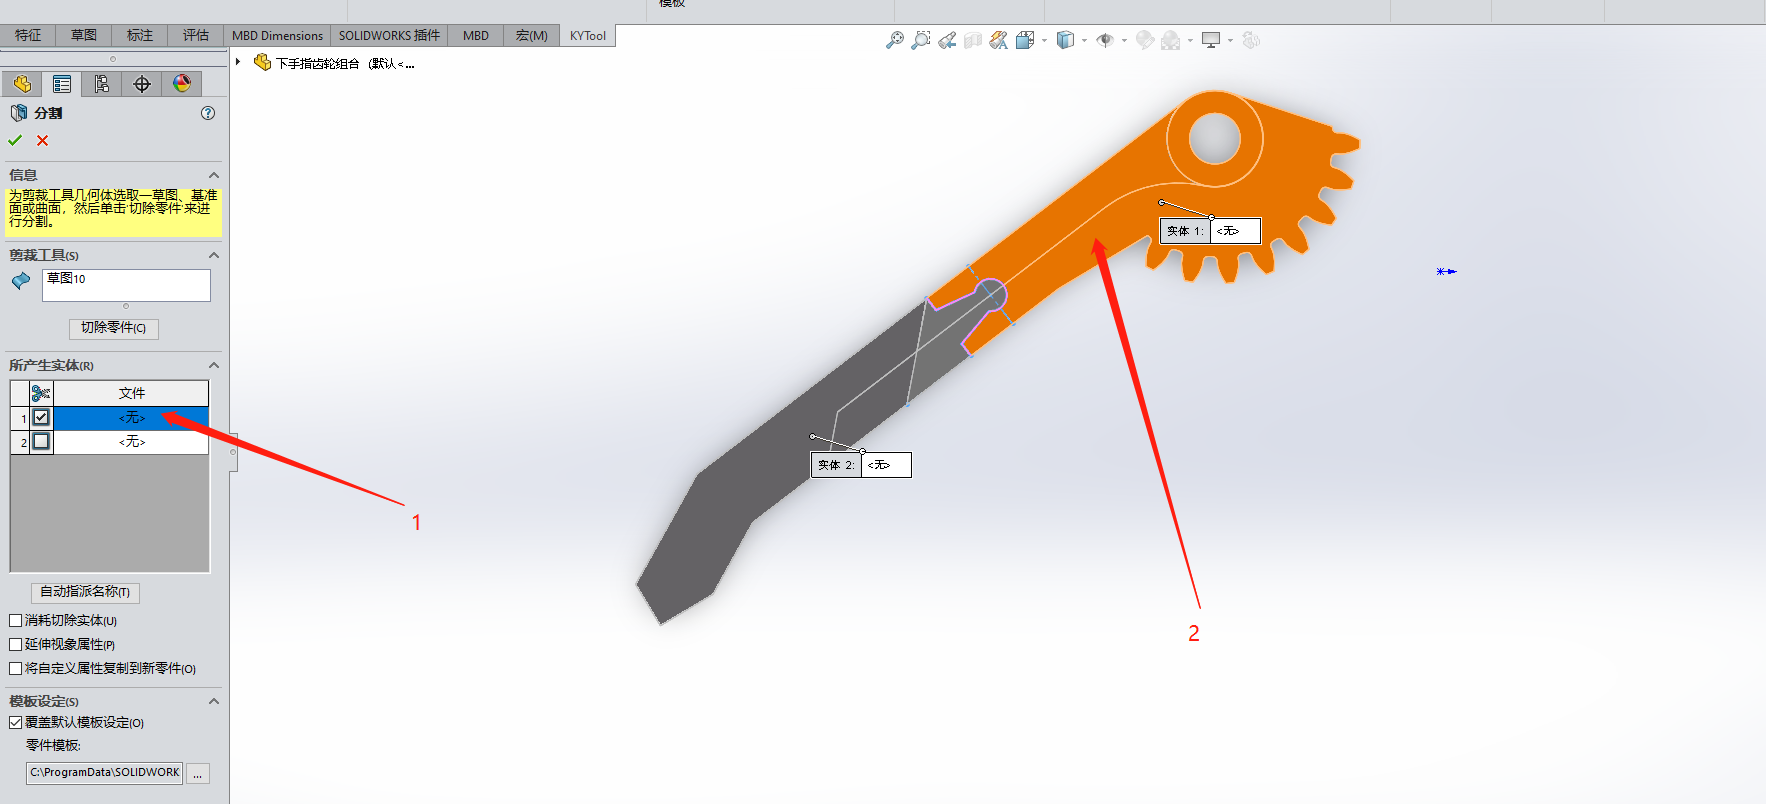Click the split feature icon beside 分割
Screen dimensions: 1766x804
[19, 113]
